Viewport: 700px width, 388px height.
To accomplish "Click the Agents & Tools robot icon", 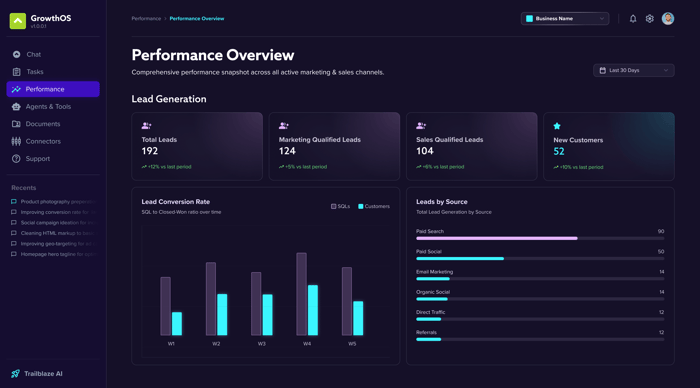I will coord(17,107).
